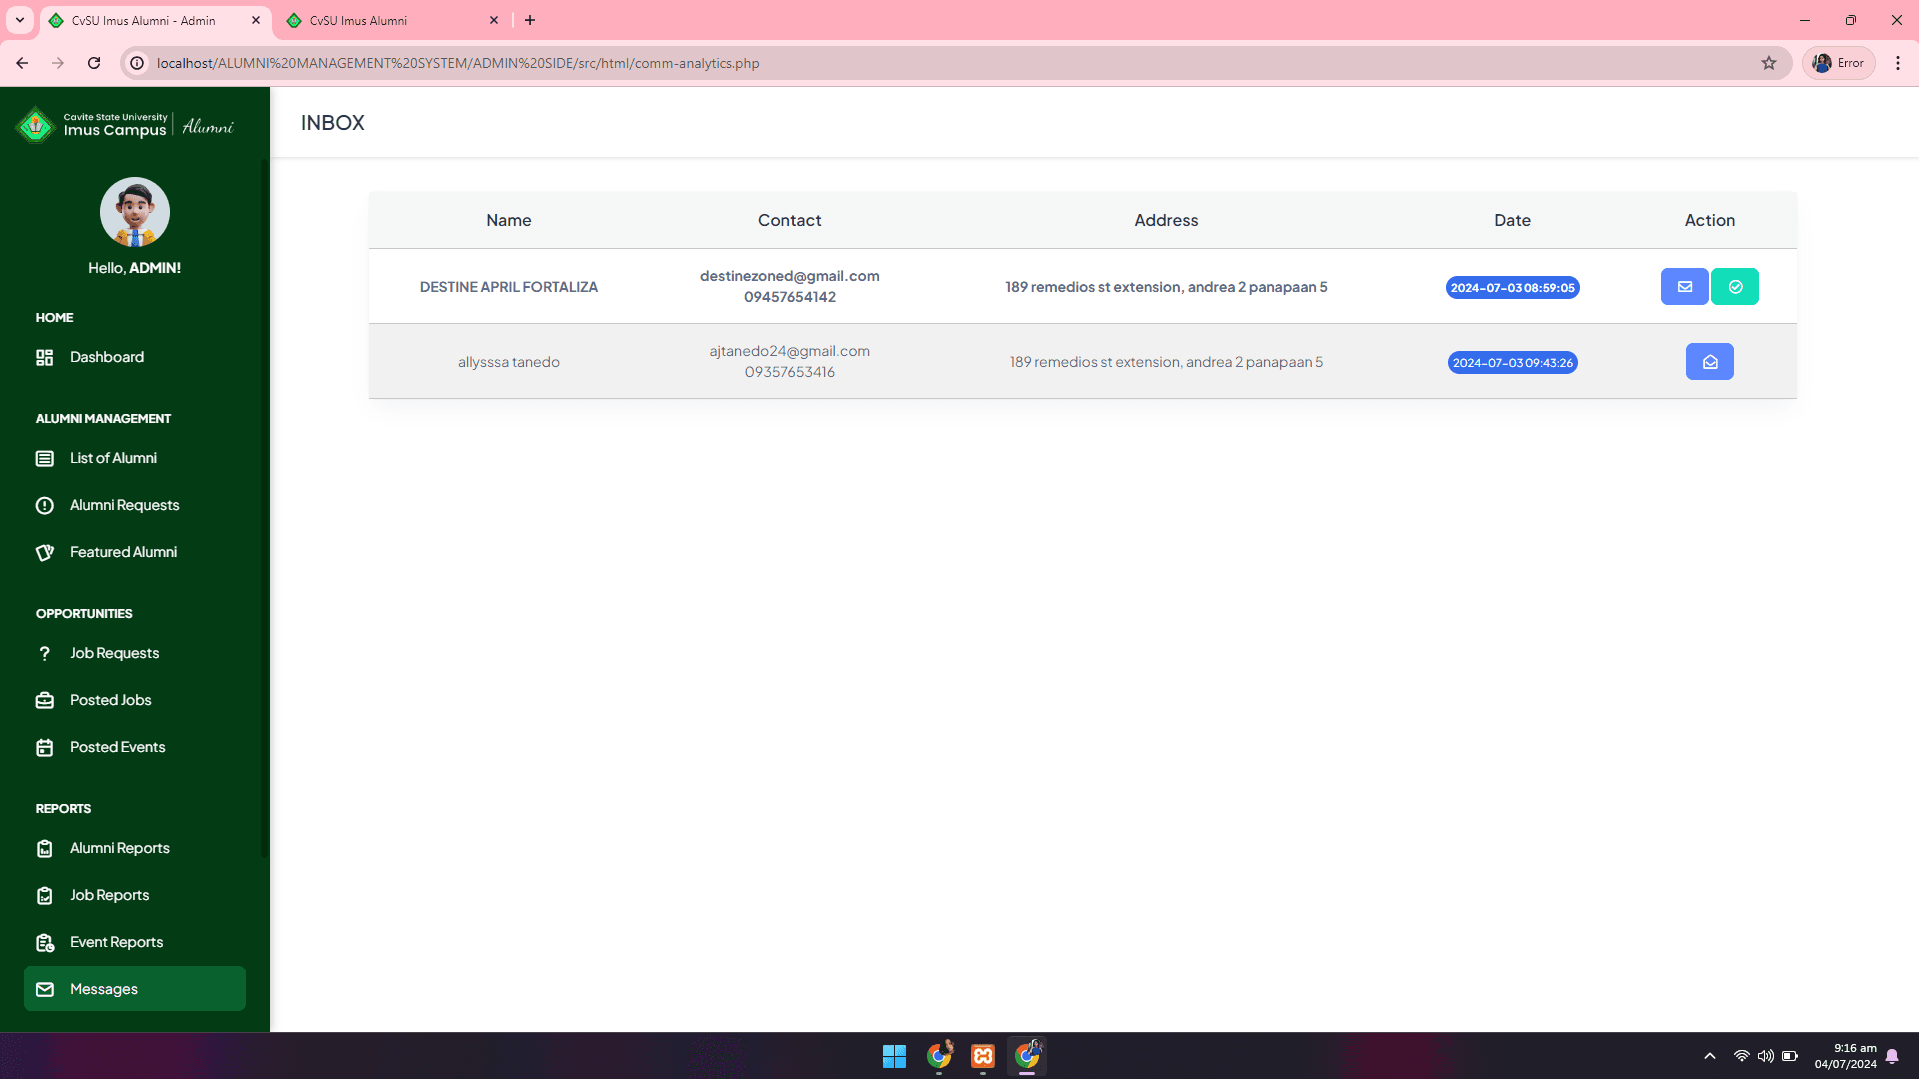Open the notification bell in system tray
Viewport: 1919px width, 1079px height.
(x=1892, y=1056)
